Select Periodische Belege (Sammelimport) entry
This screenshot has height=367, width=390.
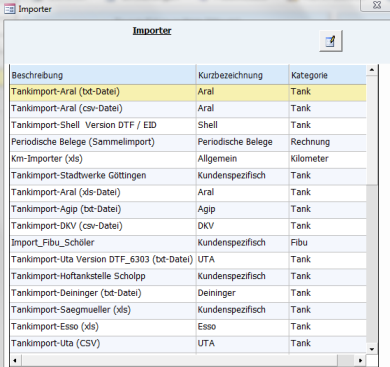coord(188,142)
